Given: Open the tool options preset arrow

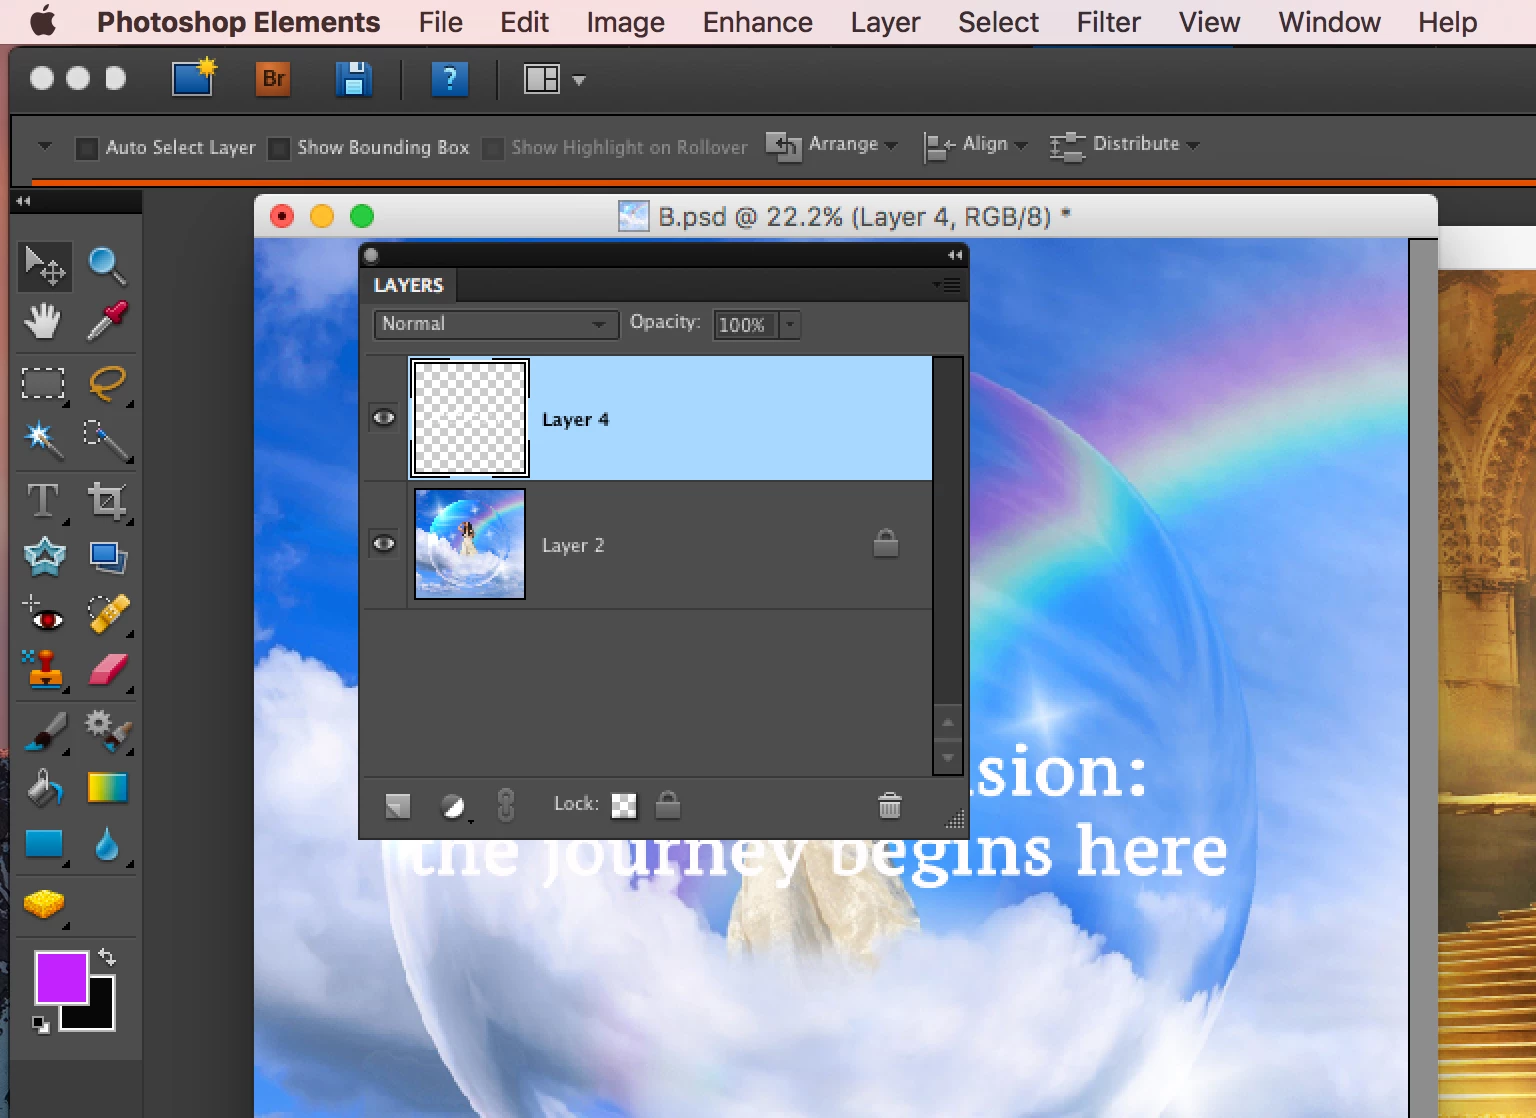Looking at the screenshot, I should [x=45, y=146].
